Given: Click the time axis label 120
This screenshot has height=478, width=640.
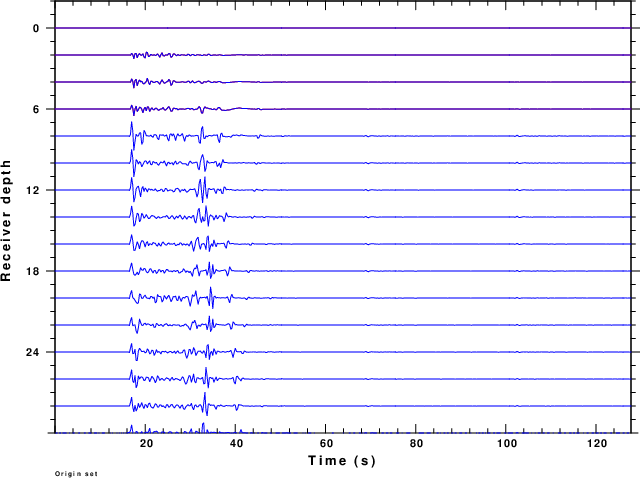Looking at the screenshot, I should click(x=597, y=444).
